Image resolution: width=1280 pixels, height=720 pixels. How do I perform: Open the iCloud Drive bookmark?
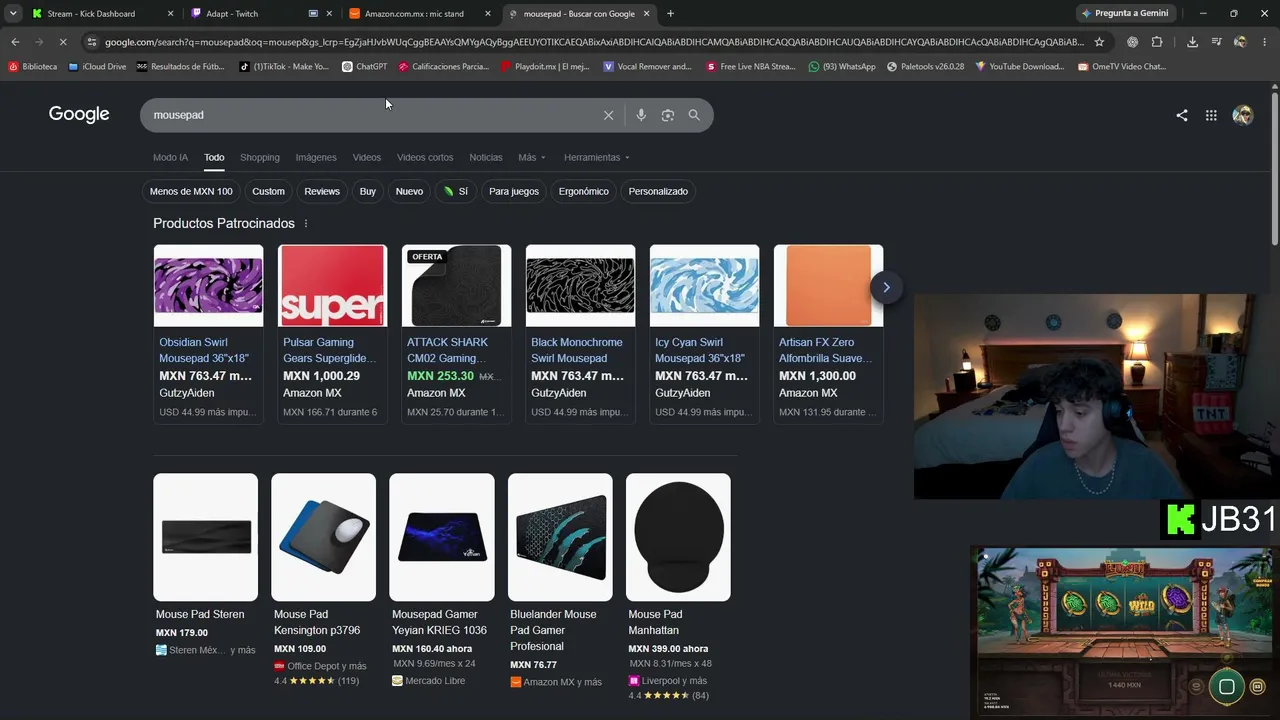coord(97,67)
